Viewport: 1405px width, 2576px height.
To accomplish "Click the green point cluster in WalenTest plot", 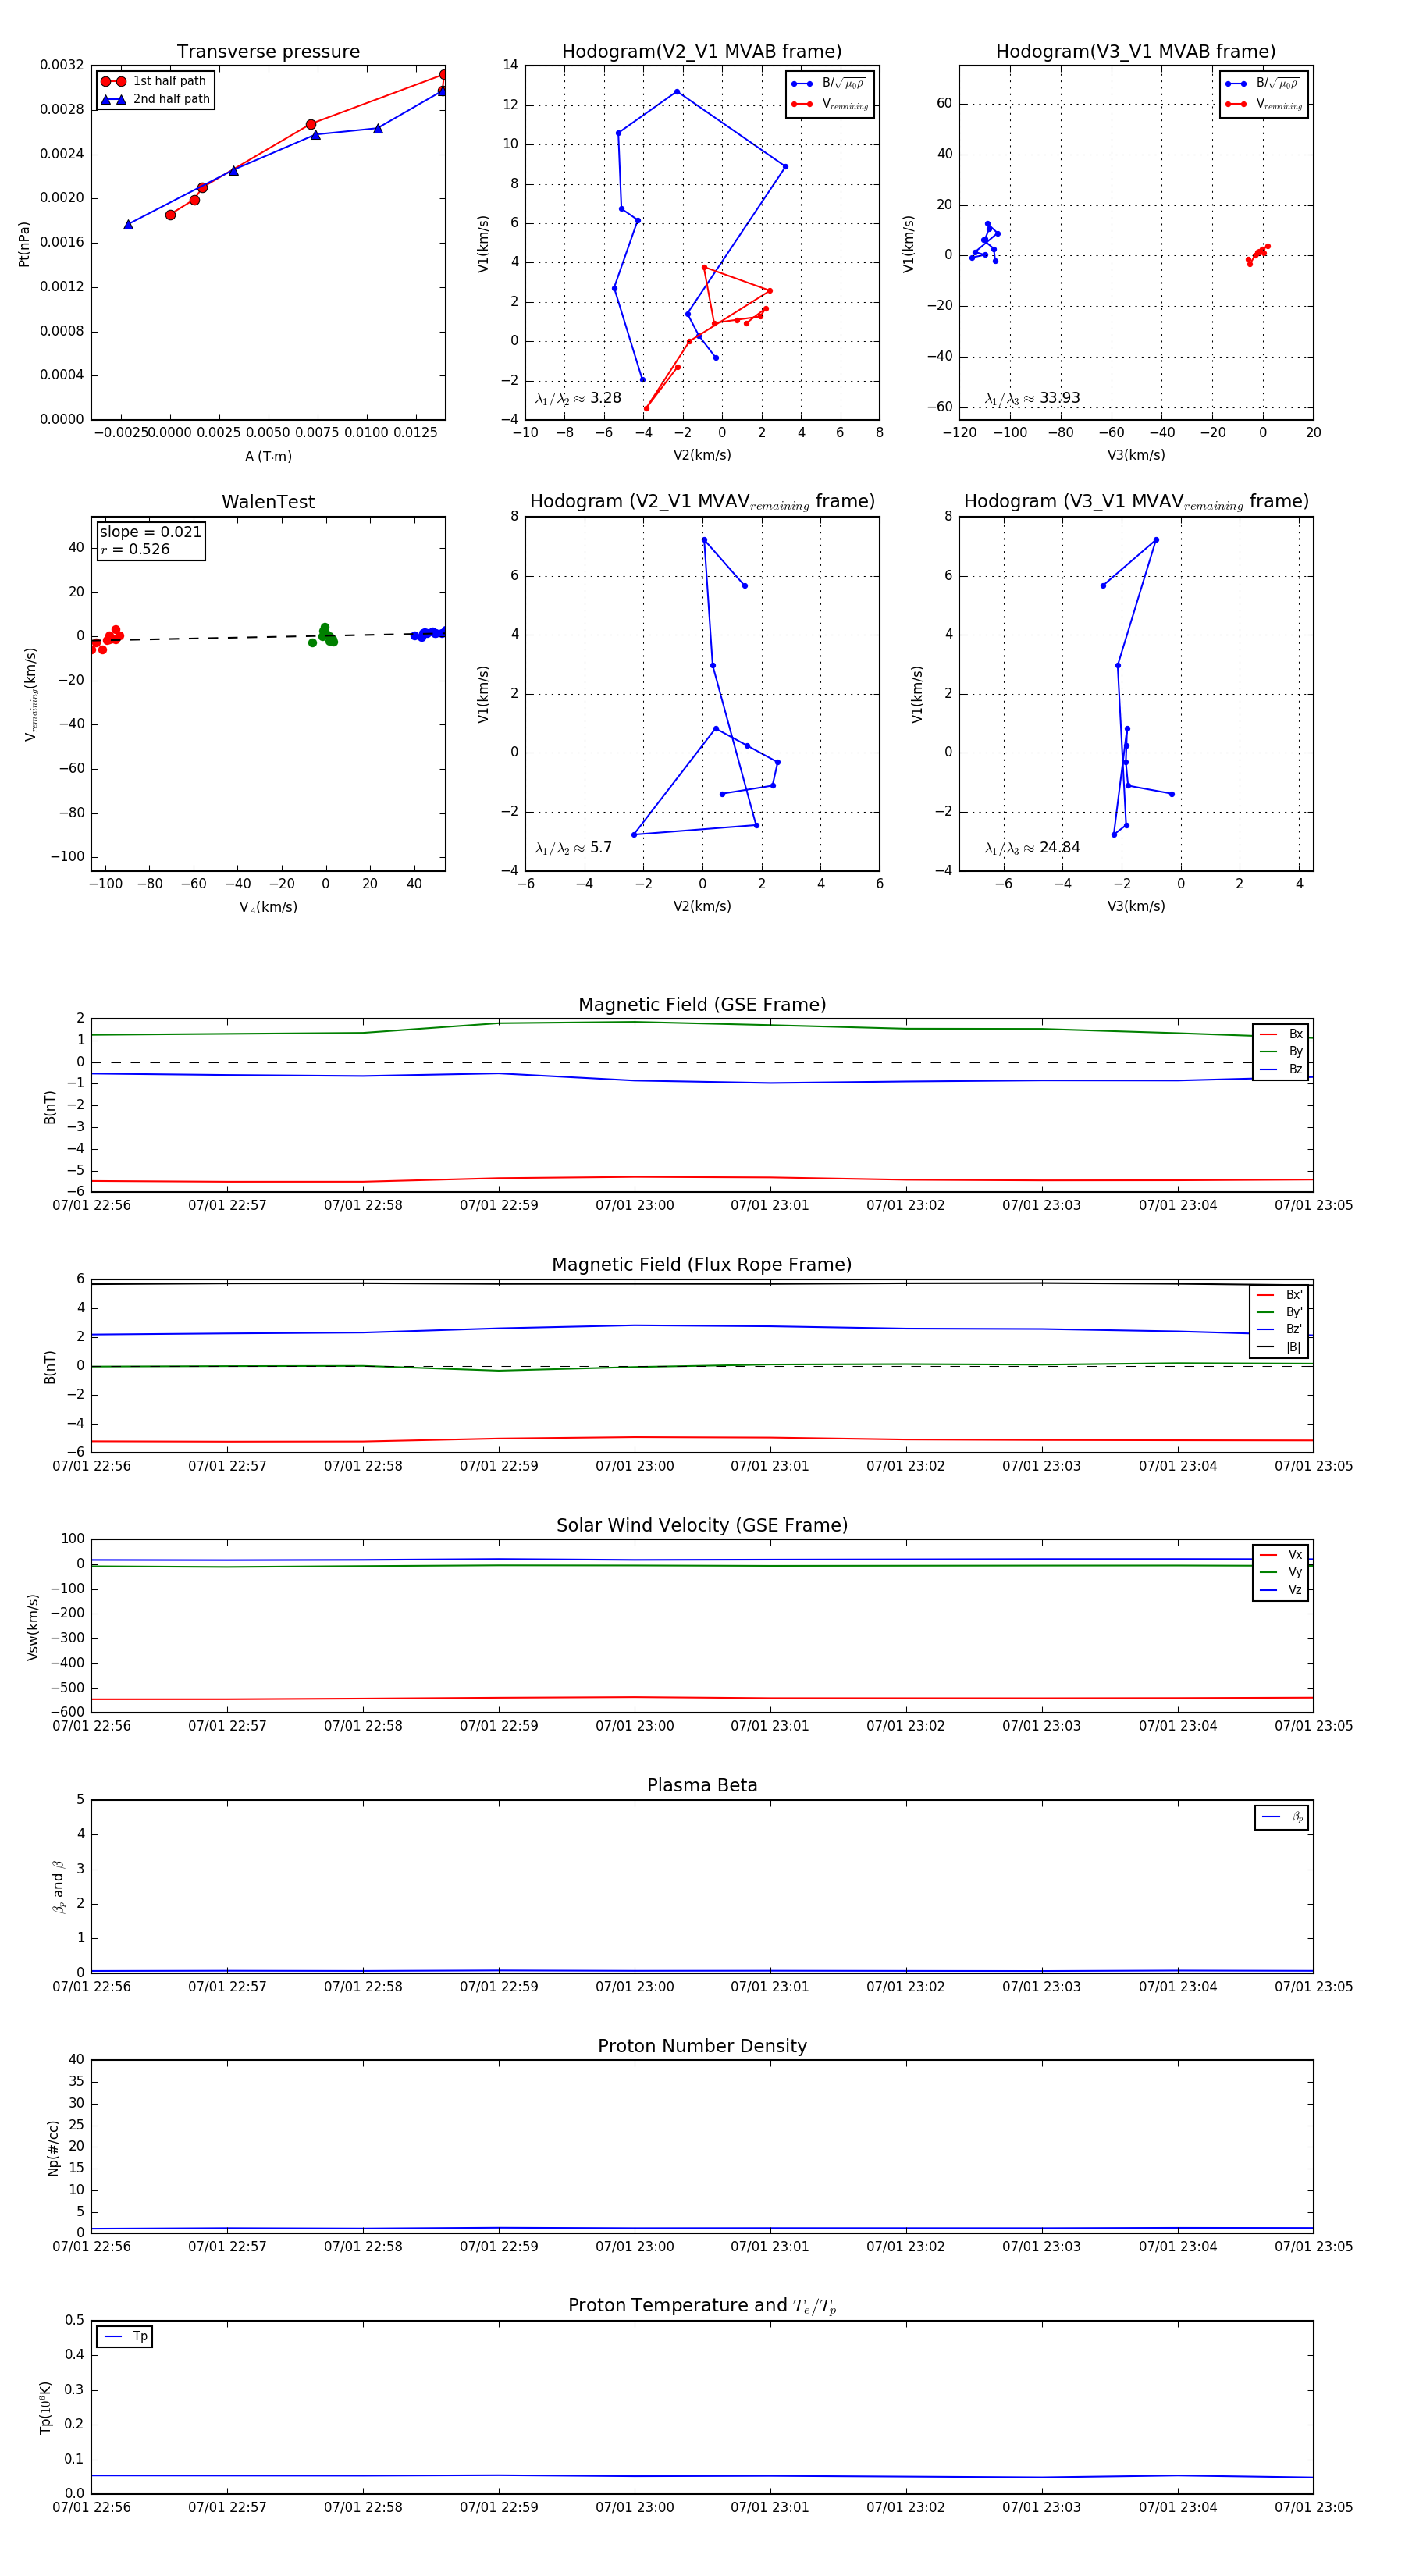I will [x=323, y=636].
